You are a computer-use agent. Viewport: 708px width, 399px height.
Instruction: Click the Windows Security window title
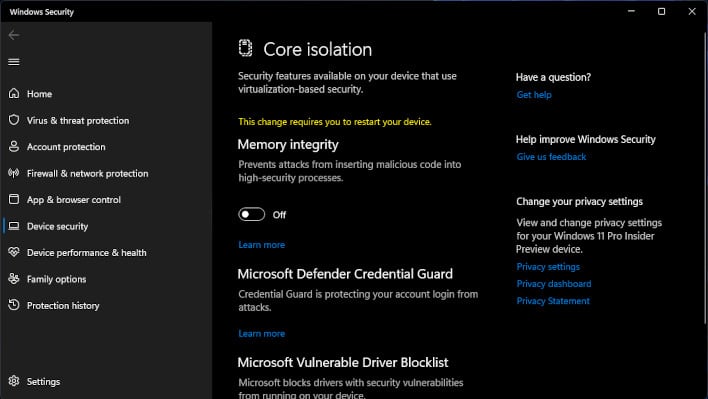click(42, 12)
